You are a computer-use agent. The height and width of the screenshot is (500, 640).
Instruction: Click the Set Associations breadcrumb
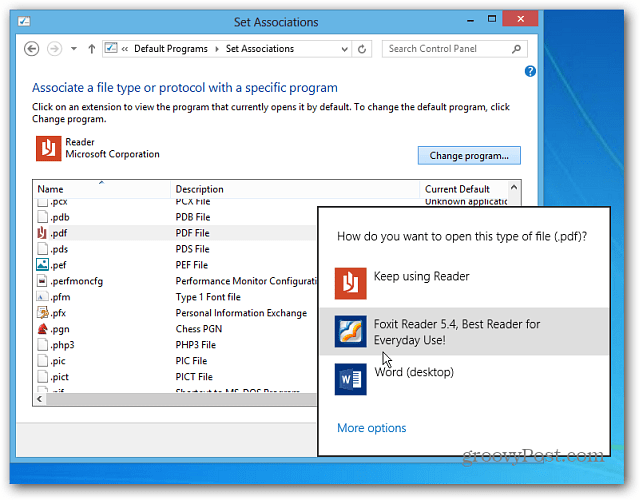point(260,49)
